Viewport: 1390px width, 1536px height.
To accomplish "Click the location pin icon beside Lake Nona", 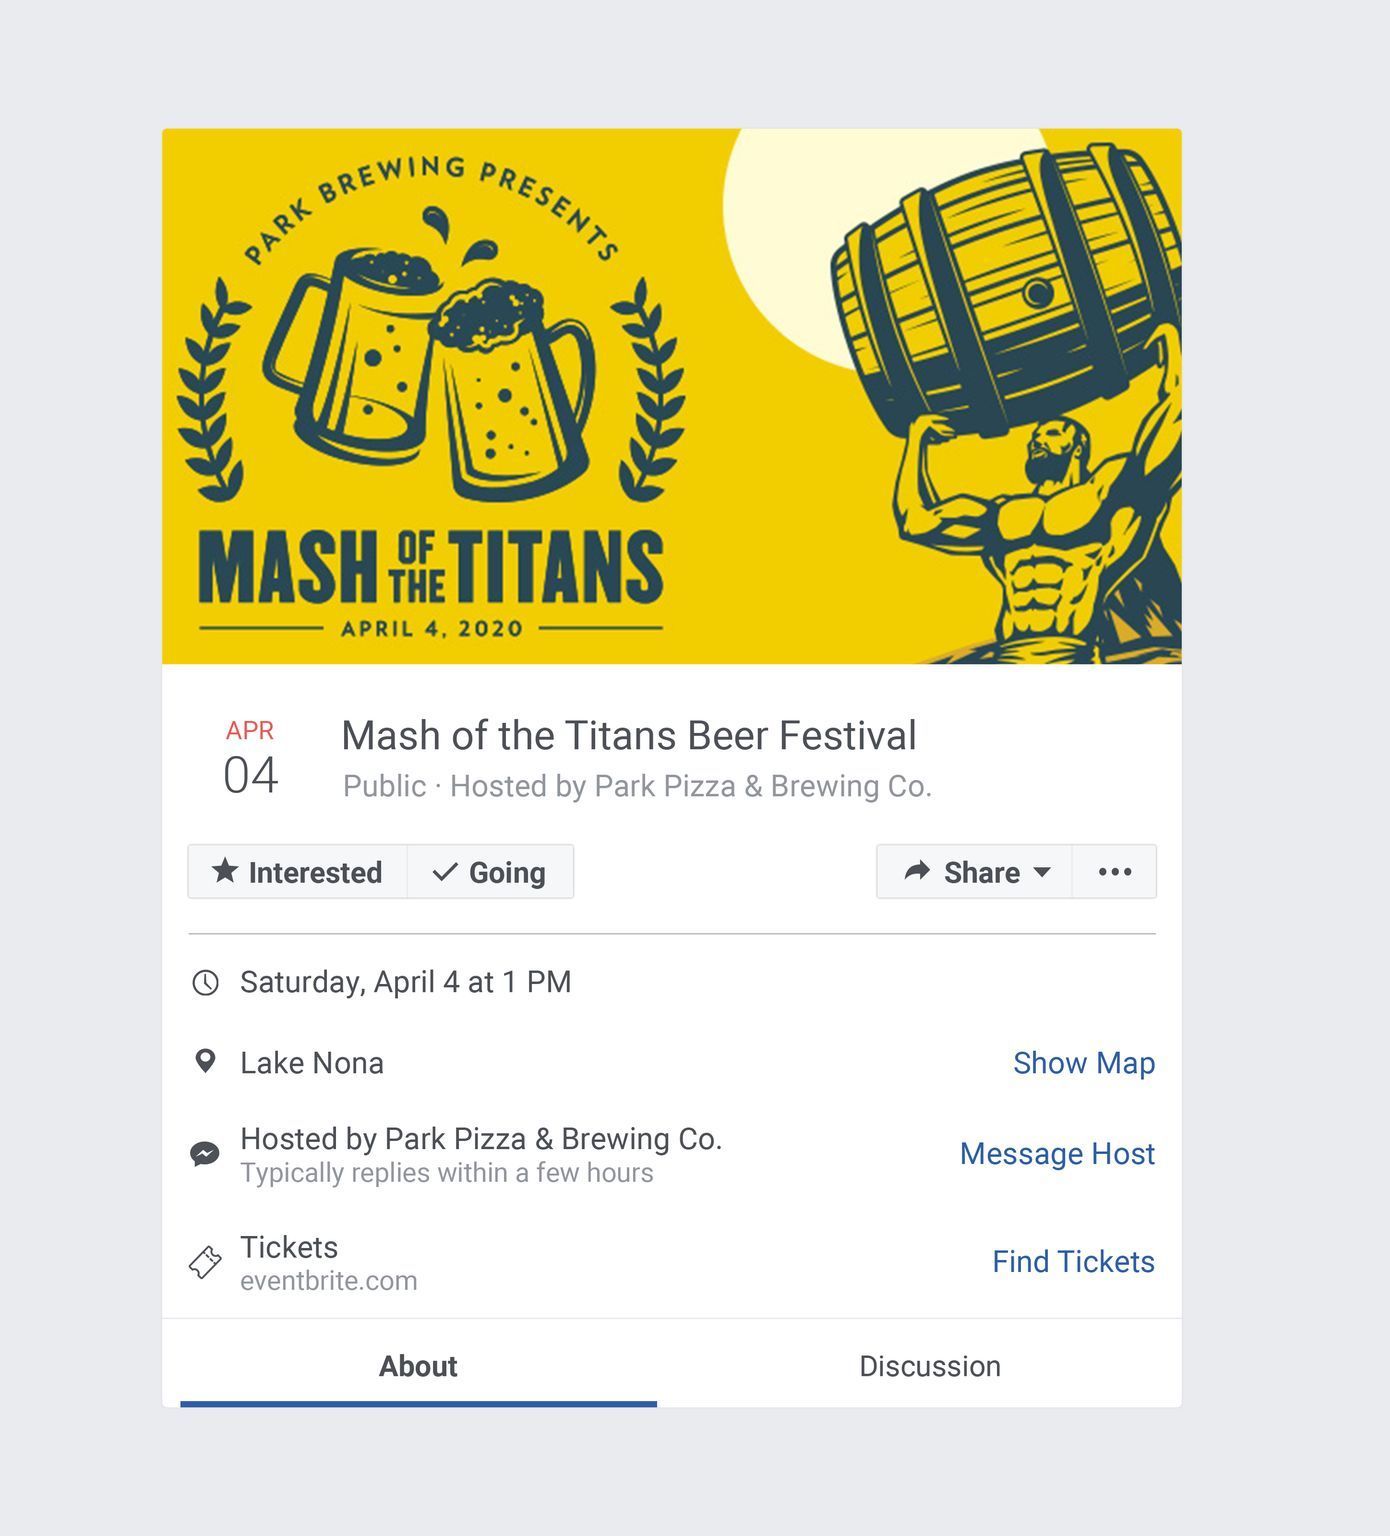I will (204, 1062).
